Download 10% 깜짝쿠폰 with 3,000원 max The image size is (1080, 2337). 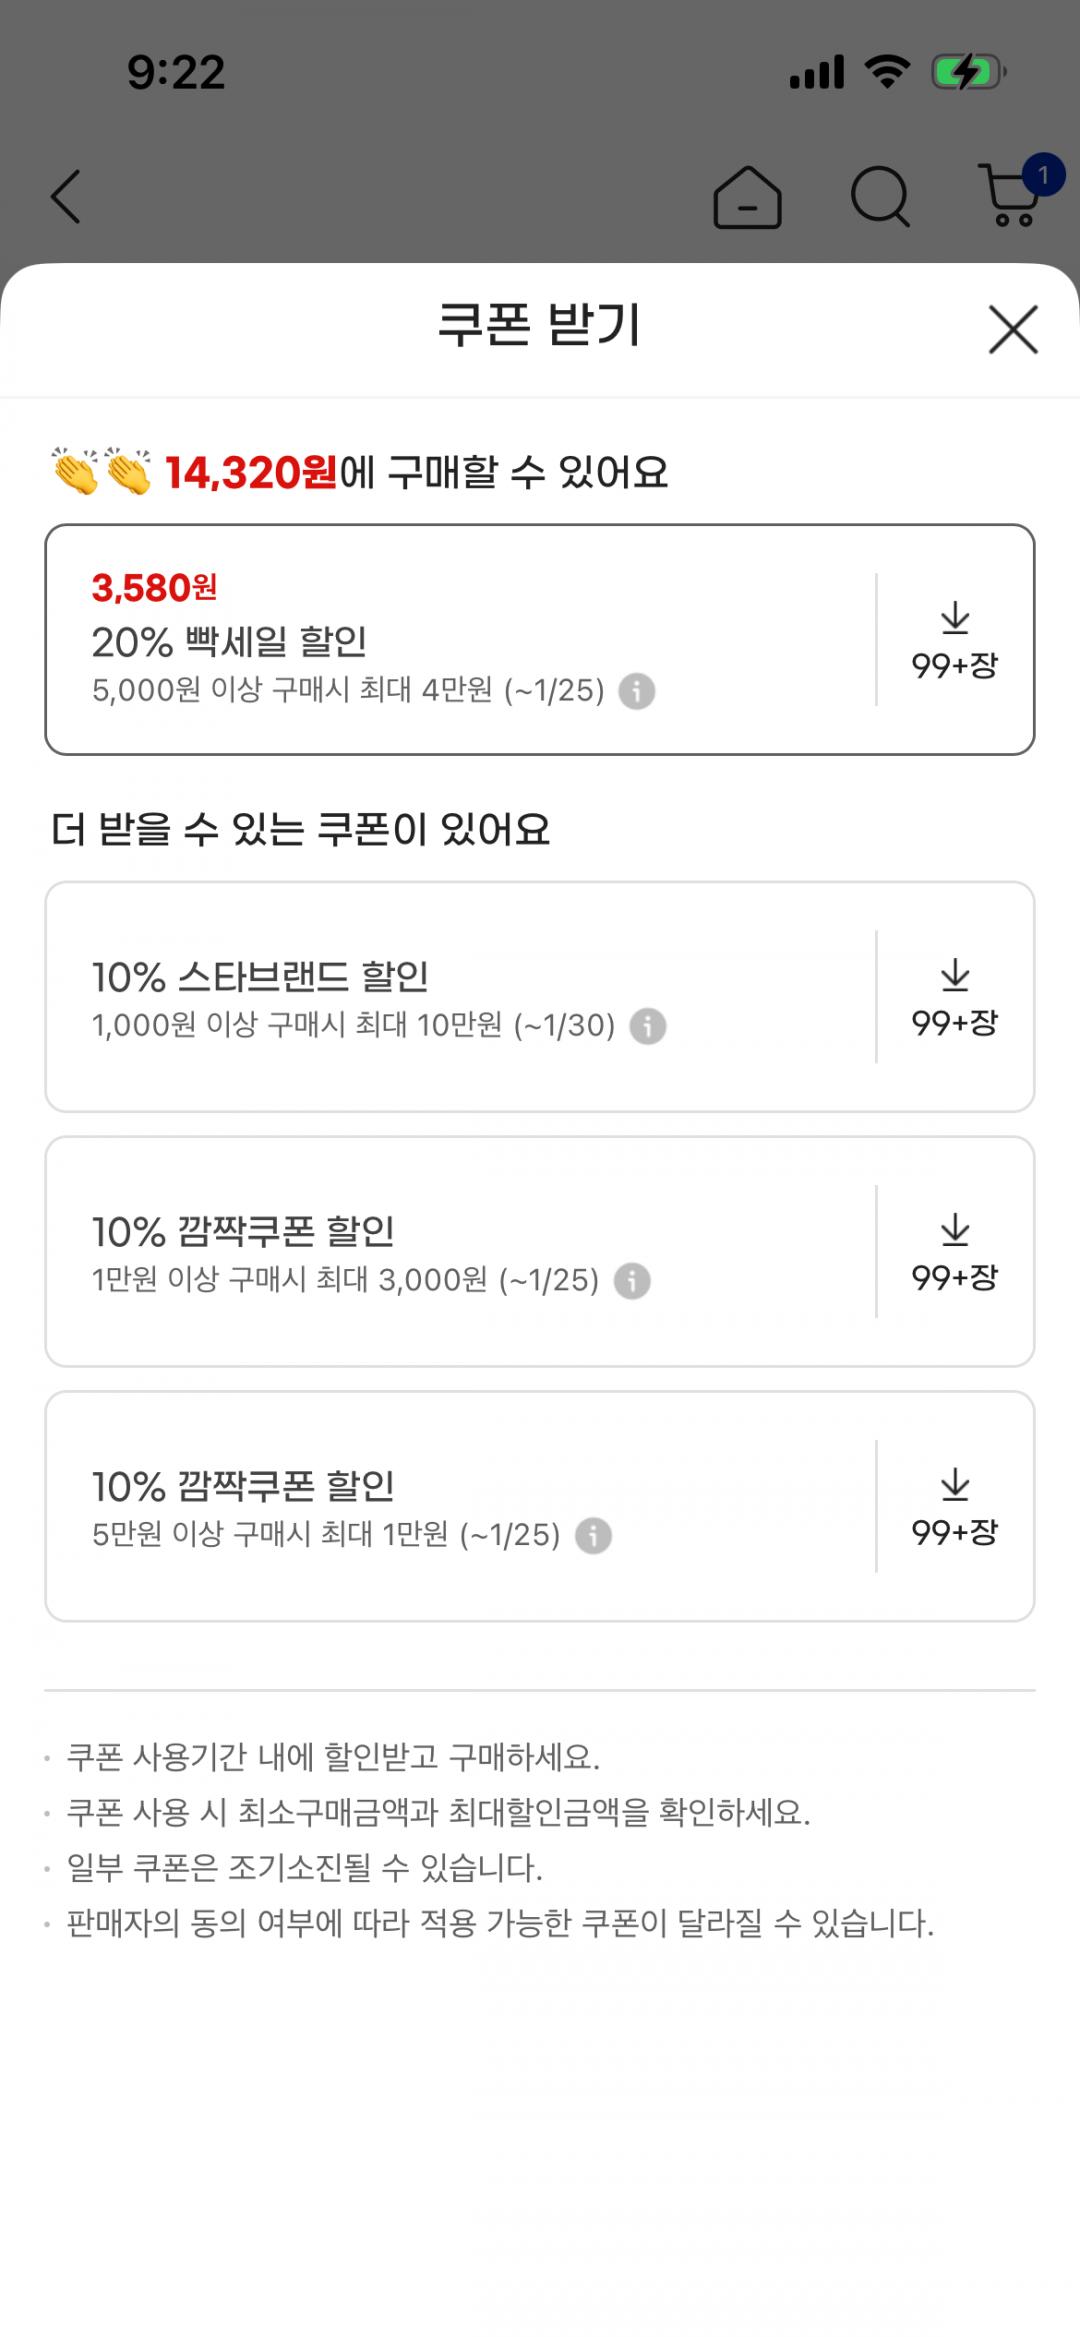pyautogui.click(x=955, y=1252)
